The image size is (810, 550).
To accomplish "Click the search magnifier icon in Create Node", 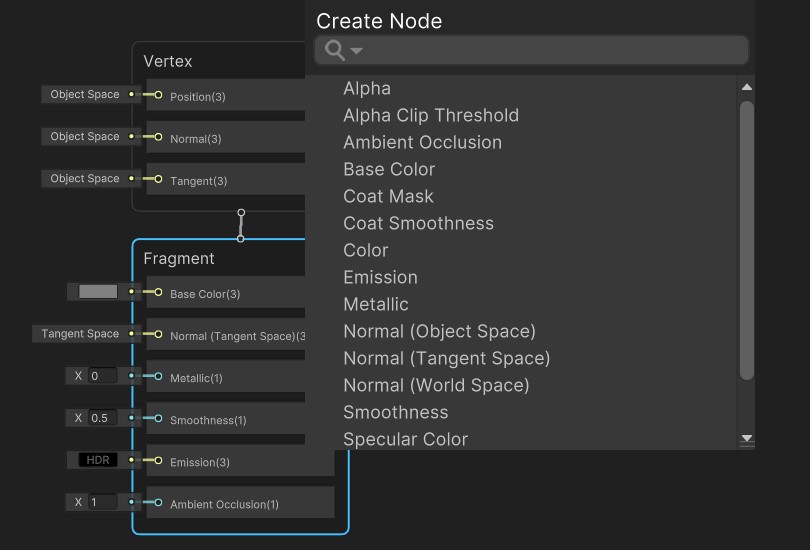I will (x=336, y=51).
